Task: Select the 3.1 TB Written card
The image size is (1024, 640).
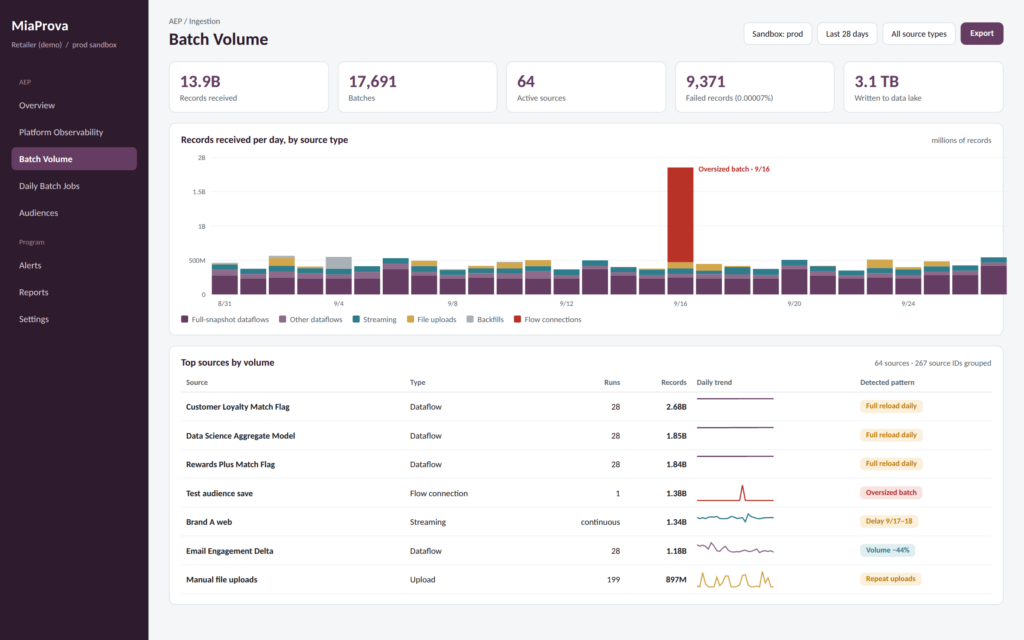Action: tap(923, 87)
